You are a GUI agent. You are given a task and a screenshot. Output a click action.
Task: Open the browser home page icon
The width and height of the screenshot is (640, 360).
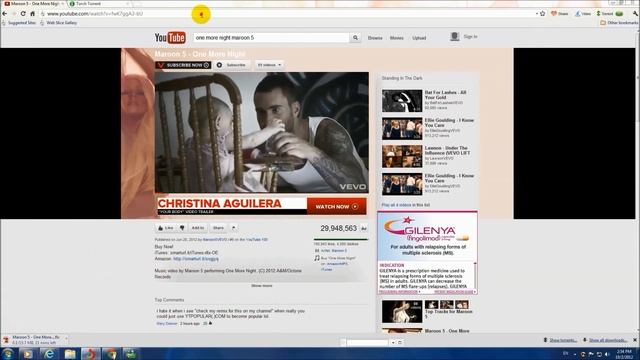pyautogui.click(x=33, y=13)
